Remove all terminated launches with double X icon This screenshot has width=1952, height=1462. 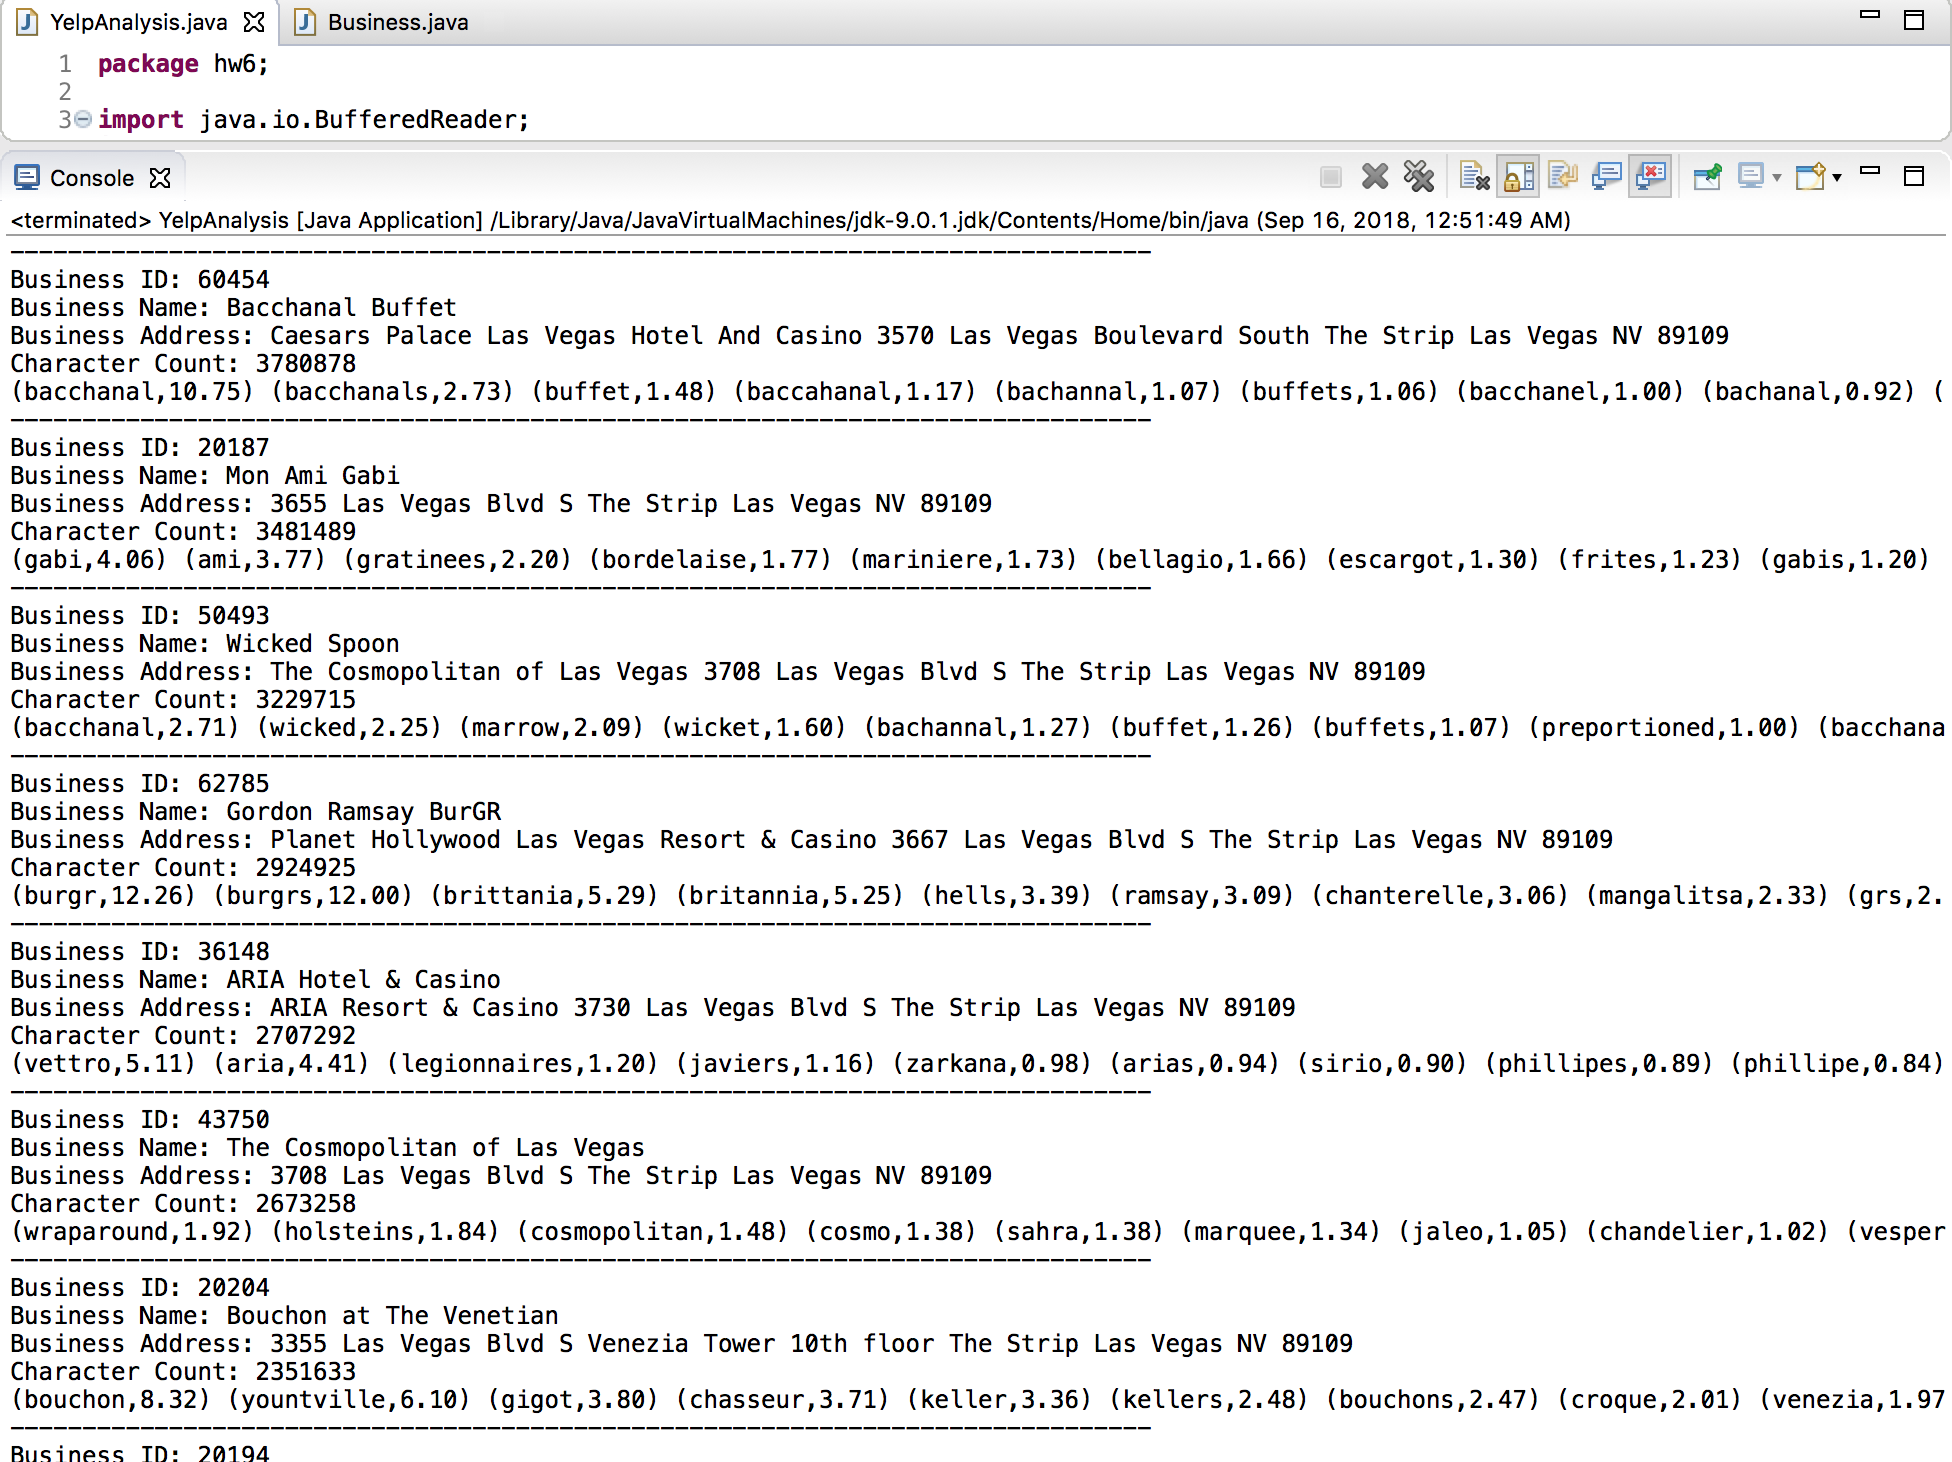1419,177
